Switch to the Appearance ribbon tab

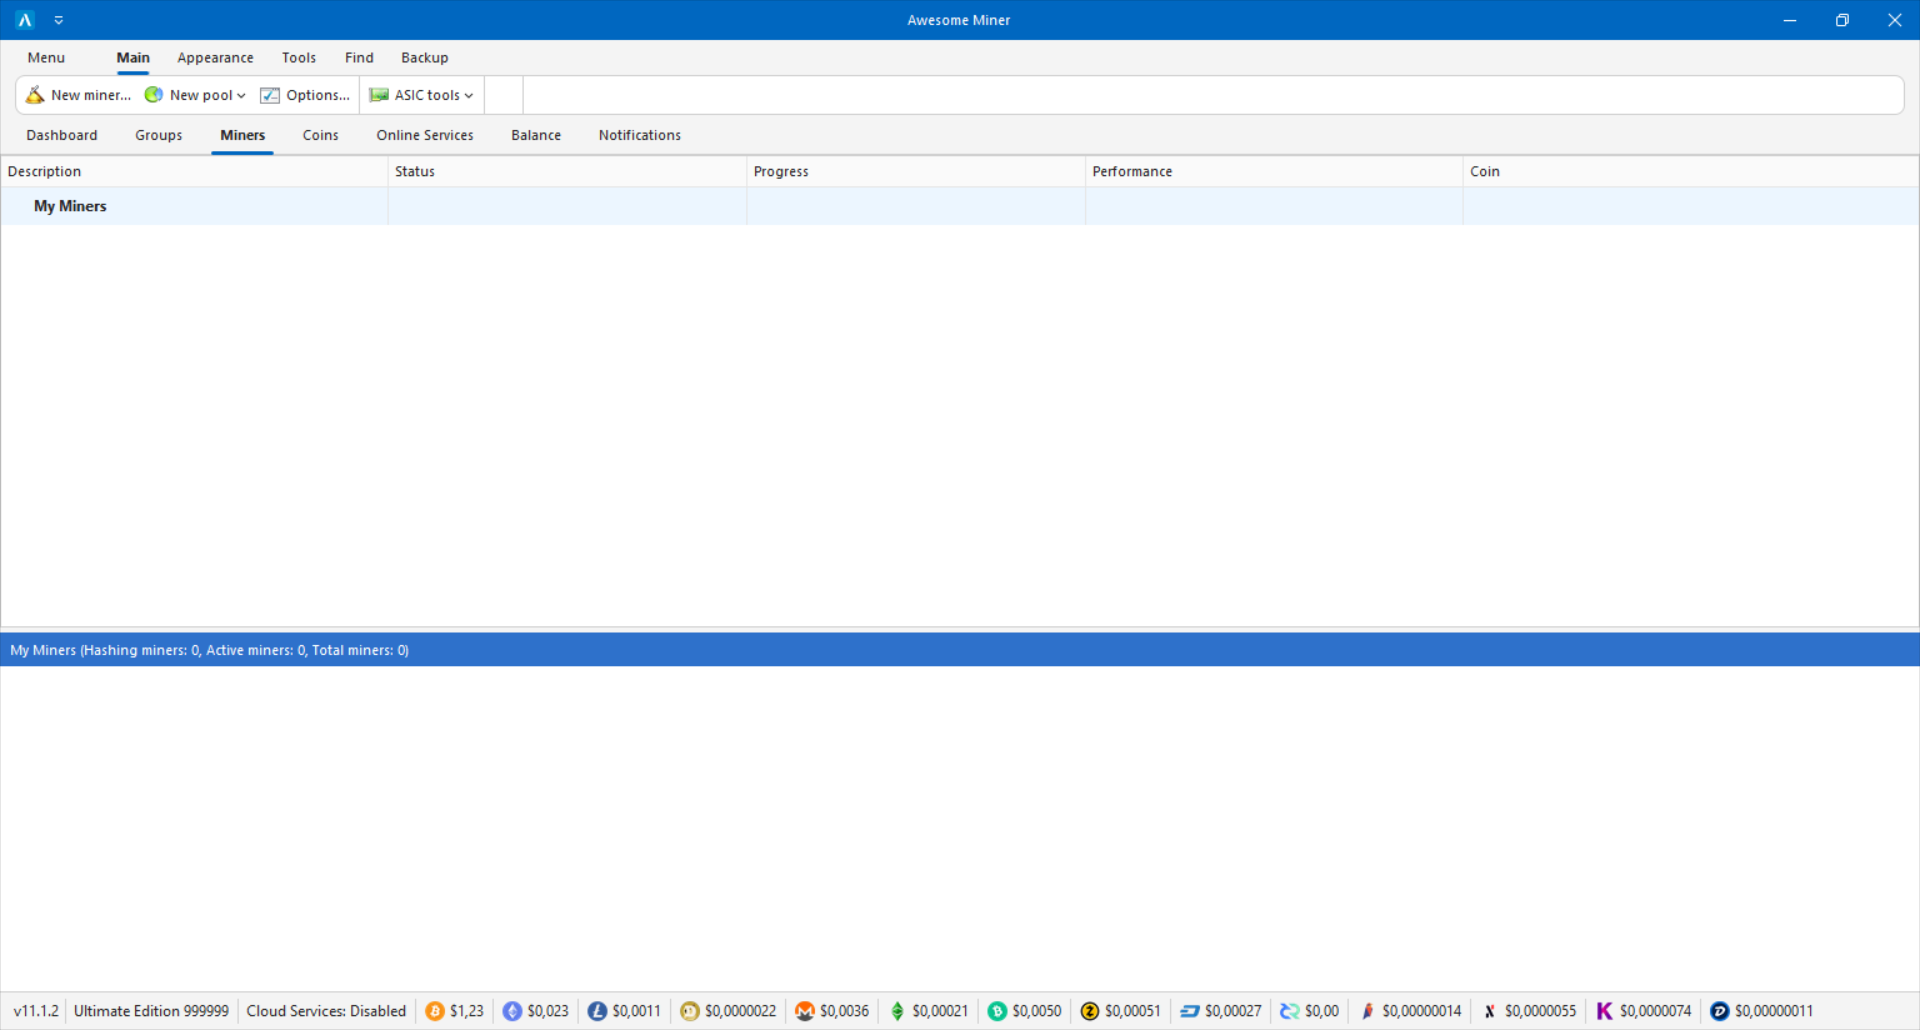215,58
